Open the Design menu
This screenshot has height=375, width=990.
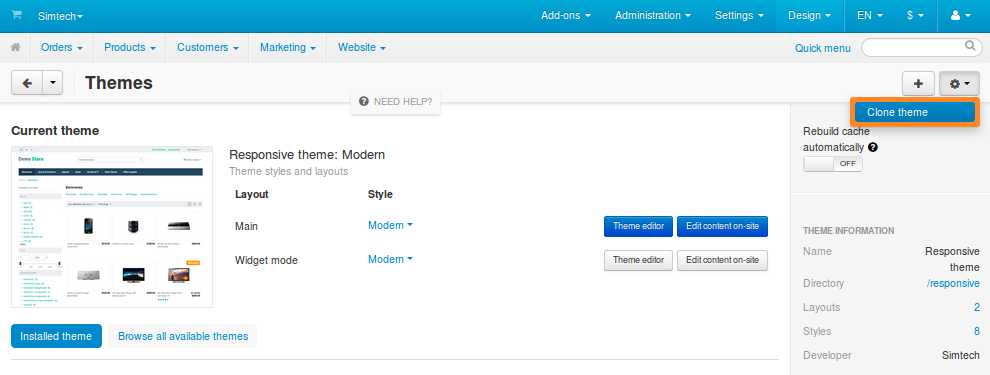point(810,16)
